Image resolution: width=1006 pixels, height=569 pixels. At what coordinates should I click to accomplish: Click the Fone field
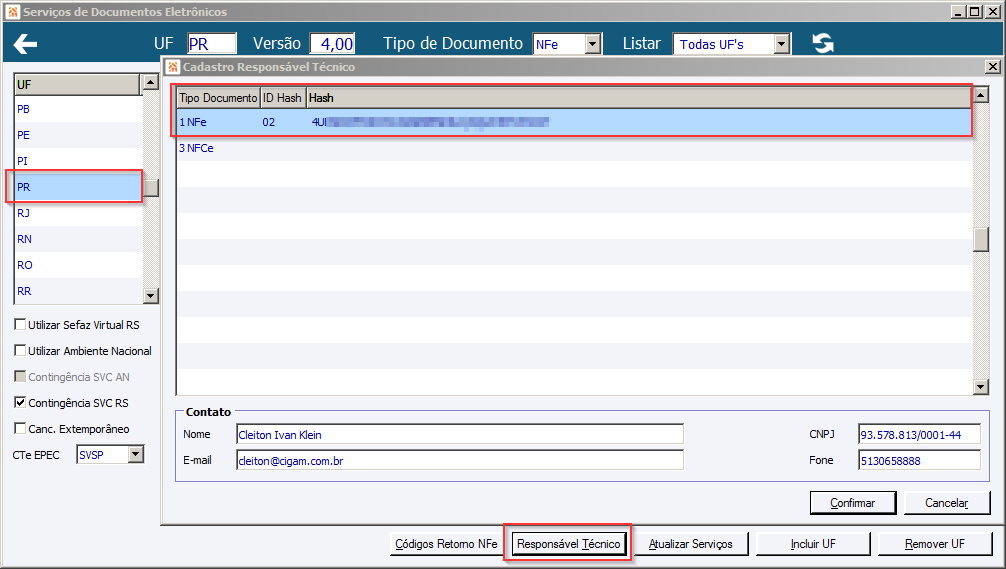(919, 461)
